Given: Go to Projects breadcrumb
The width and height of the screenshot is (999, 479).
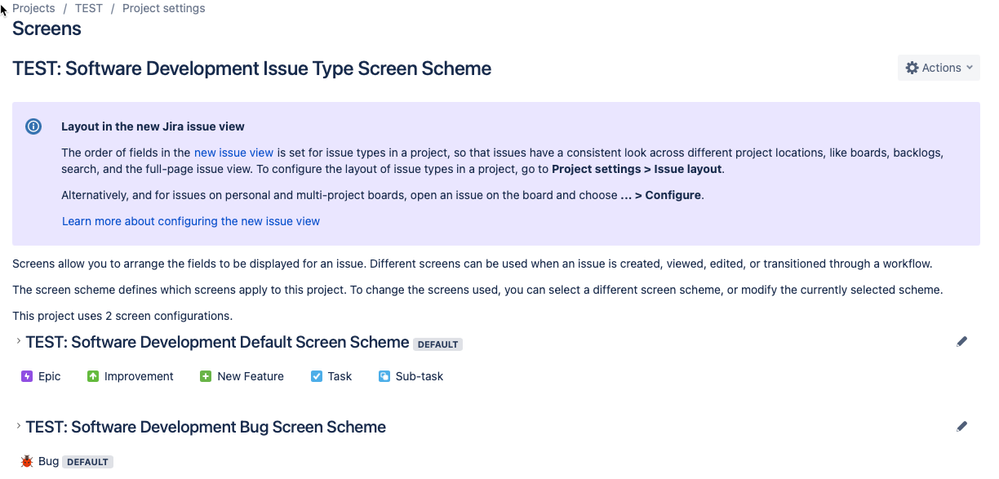Looking at the screenshot, I should pyautogui.click(x=33, y=8).
